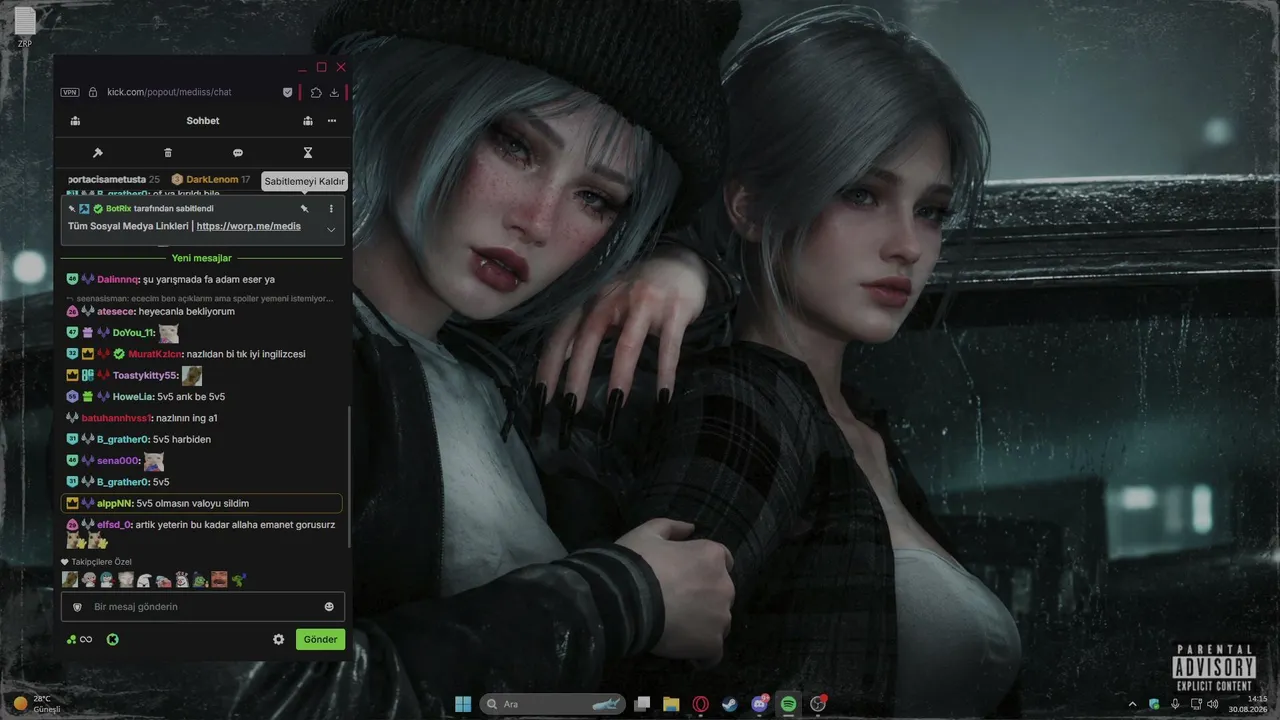This screenshot has width=1280, height=720.
Task: Open Opera browser from the taskbar
Action: (701, 704)
